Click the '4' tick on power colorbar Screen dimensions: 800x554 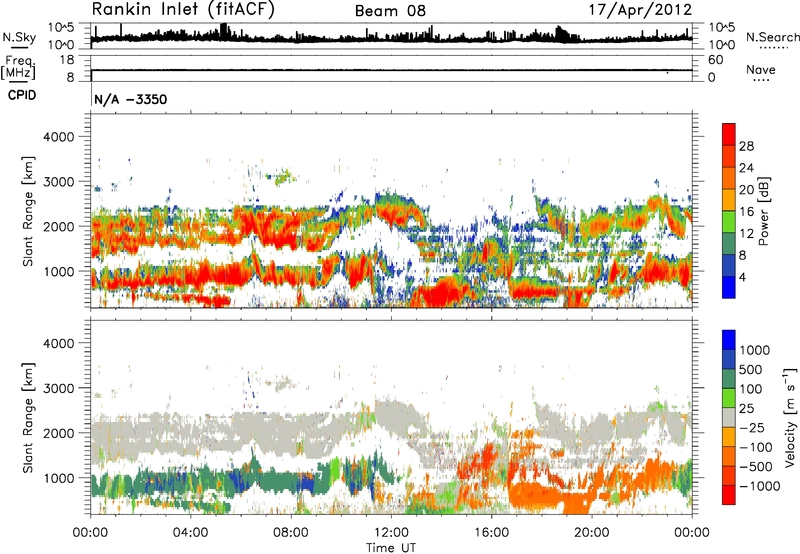[742, 277]
